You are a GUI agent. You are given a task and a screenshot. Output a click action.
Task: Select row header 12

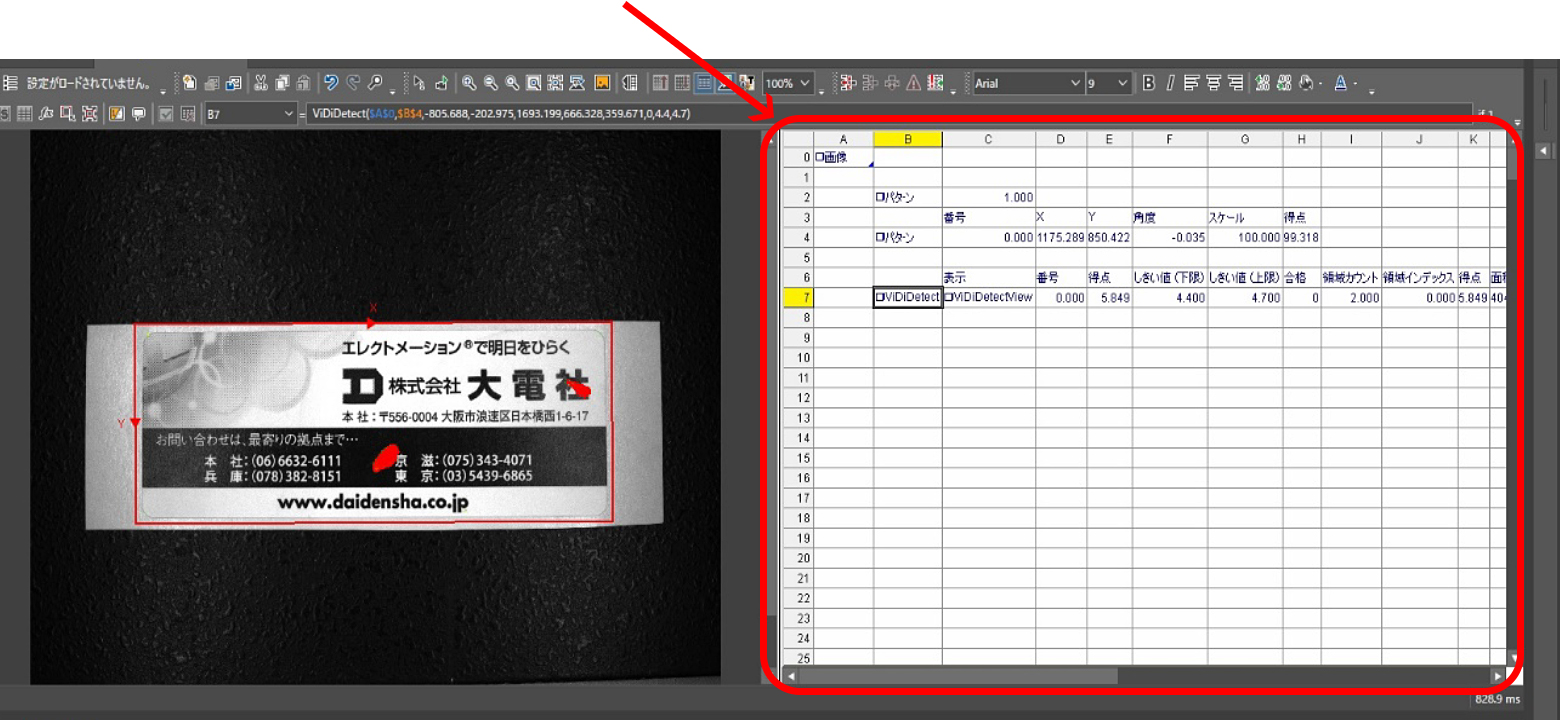[798, 397]
